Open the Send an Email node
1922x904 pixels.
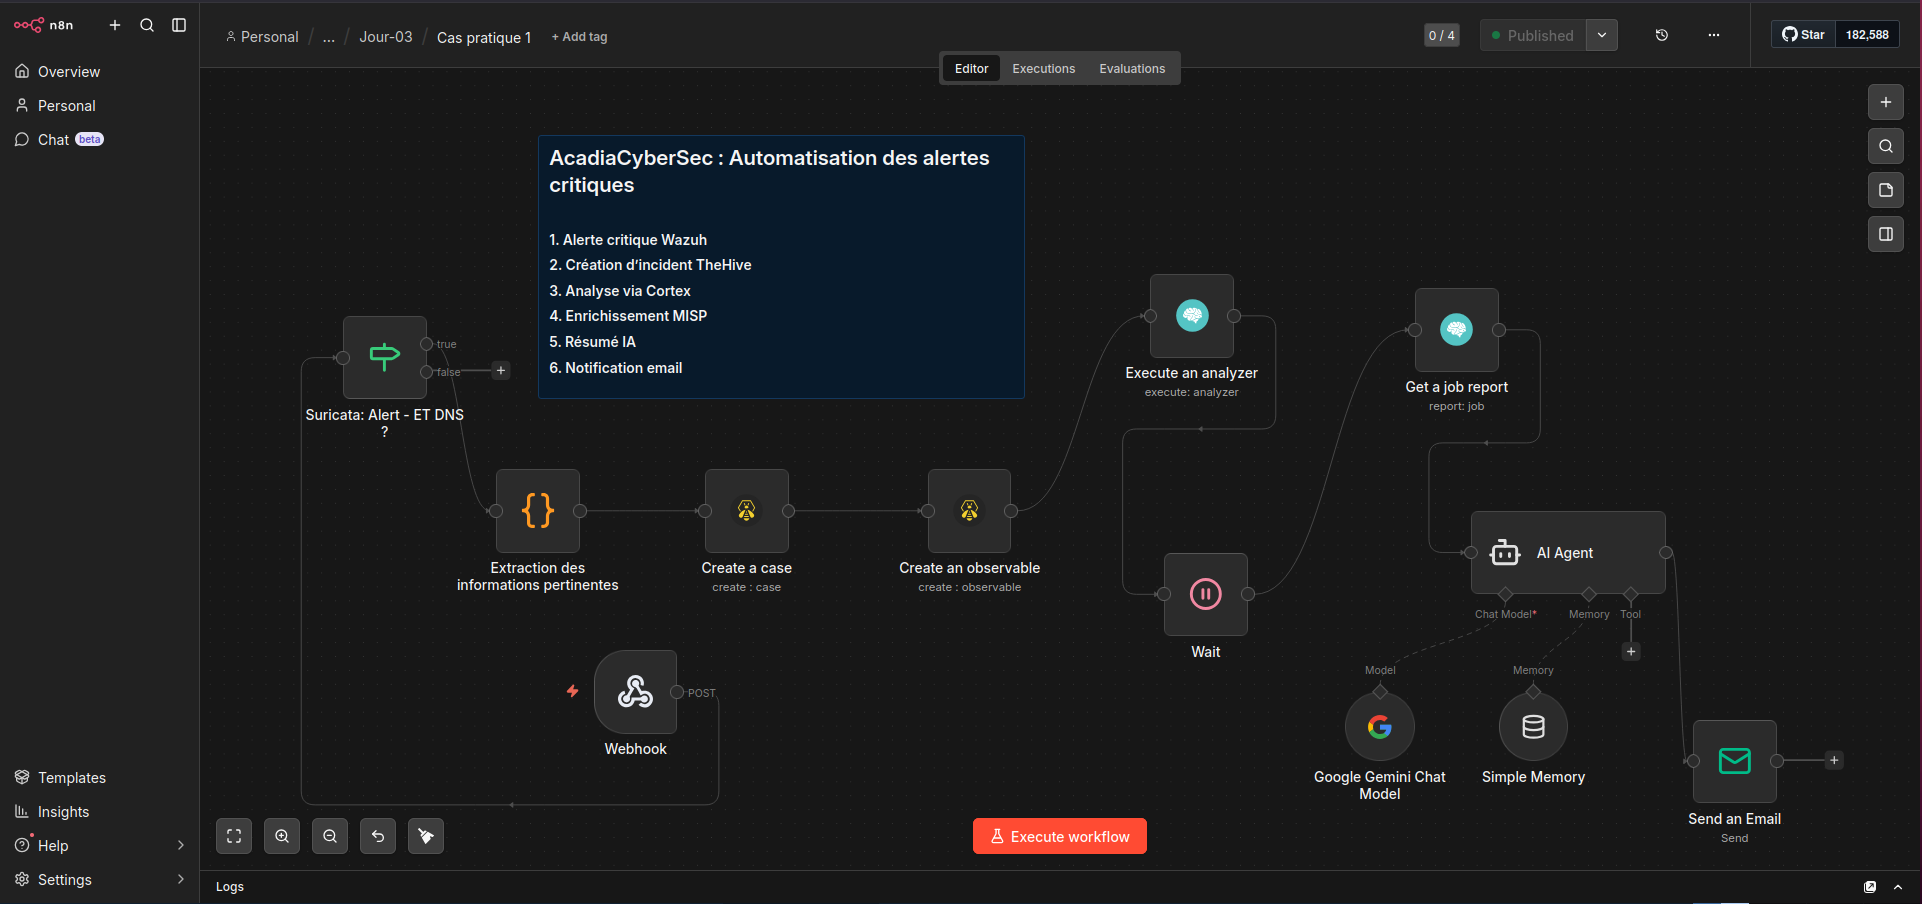point(1734,761)
